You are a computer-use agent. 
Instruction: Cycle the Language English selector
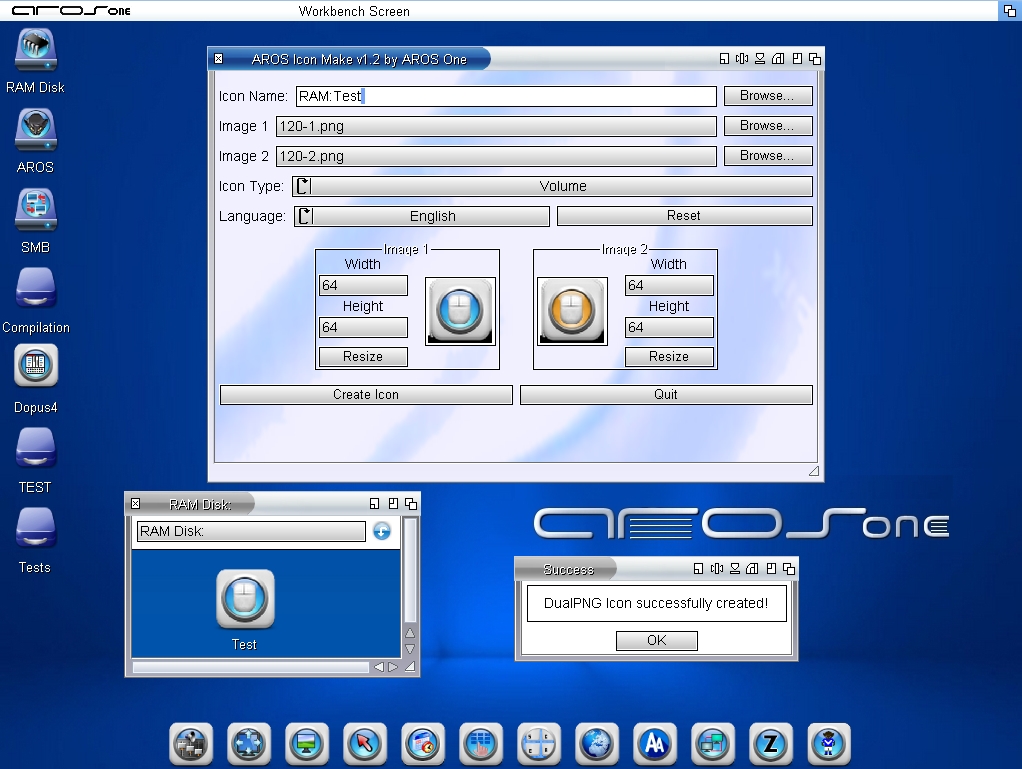(x=422, y=216)
